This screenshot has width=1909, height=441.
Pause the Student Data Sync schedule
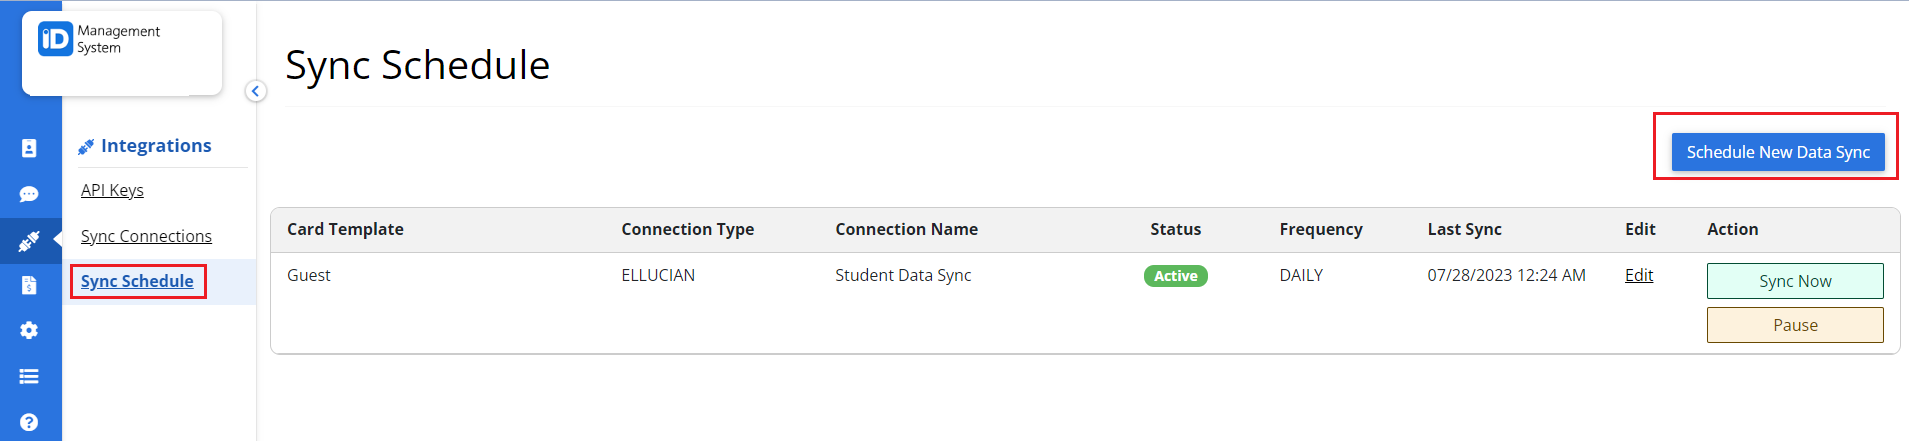[x=1795, y=325]
